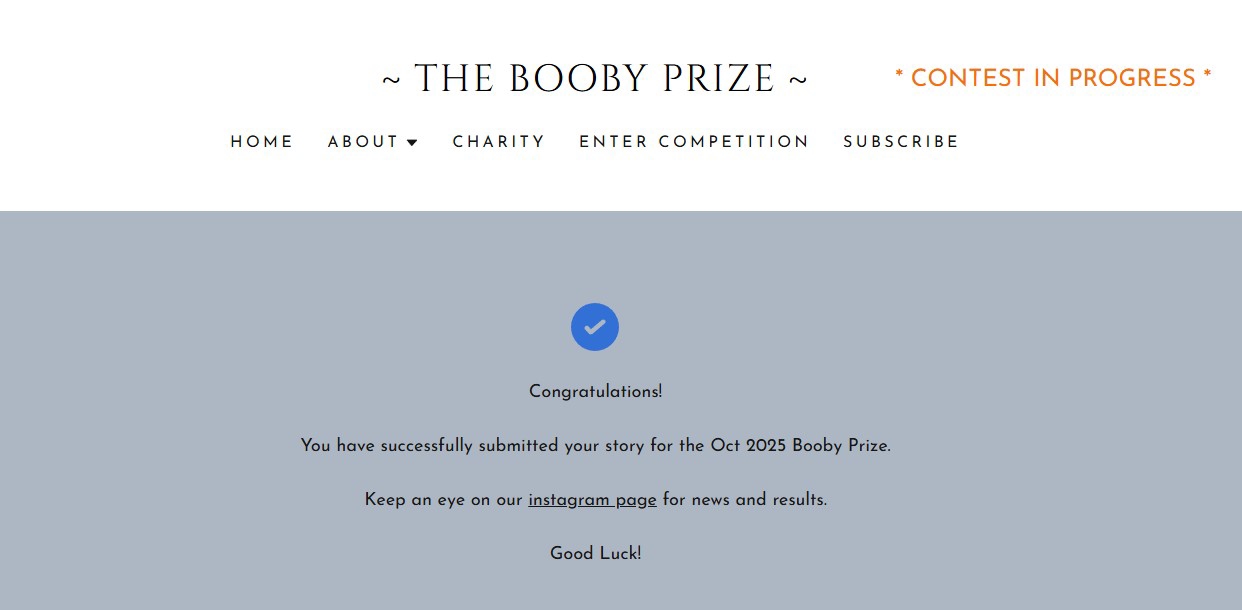This screenshot has width=1242, height=610.
Task: Open the Enter Competition page
Action: [x=694, y=142]
